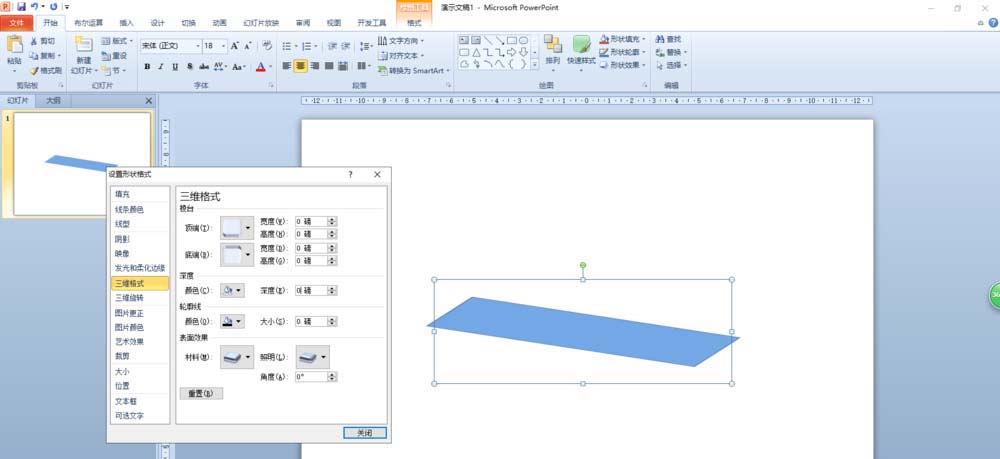Open the contour color picker under 轮廓线
1000x459 pixels.
(x=232, y=321)
